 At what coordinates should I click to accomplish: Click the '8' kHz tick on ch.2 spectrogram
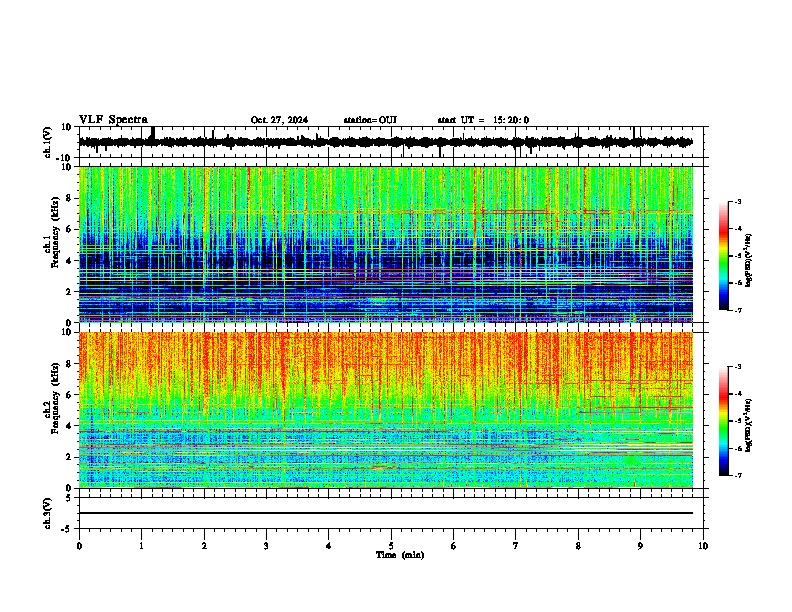pyautogui.click(x=70, y=364)
